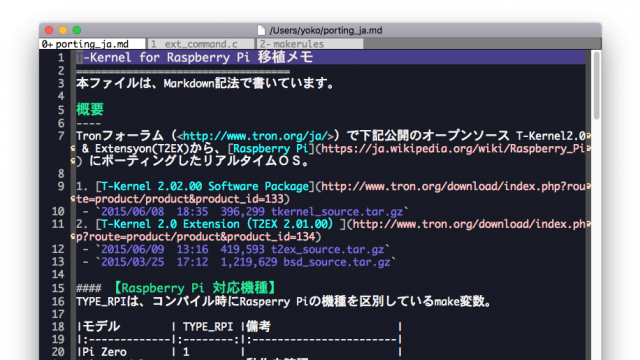The image size is (640, 360).
Task: Switch to the porting_ja.md tab
Action: point(92,44)
